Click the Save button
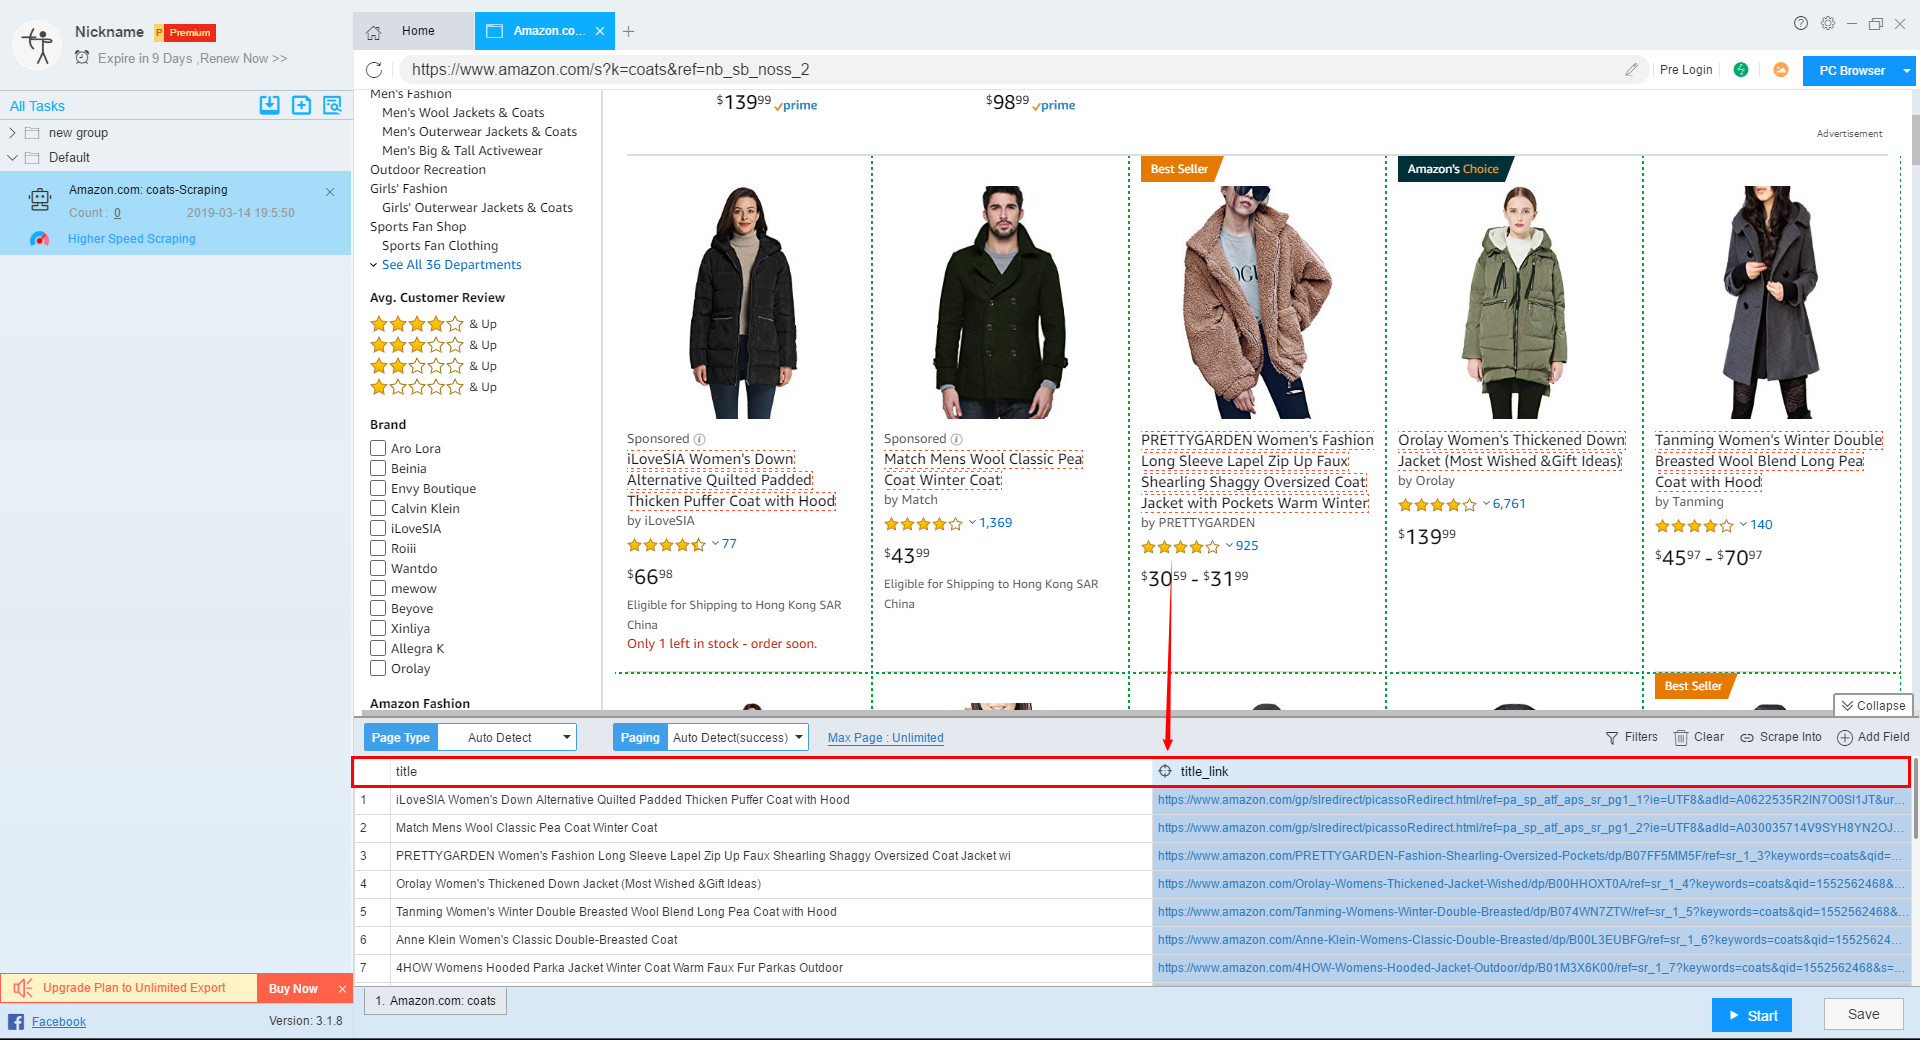This screenshot has height=1040, width=1920. click(1863, 1014)
